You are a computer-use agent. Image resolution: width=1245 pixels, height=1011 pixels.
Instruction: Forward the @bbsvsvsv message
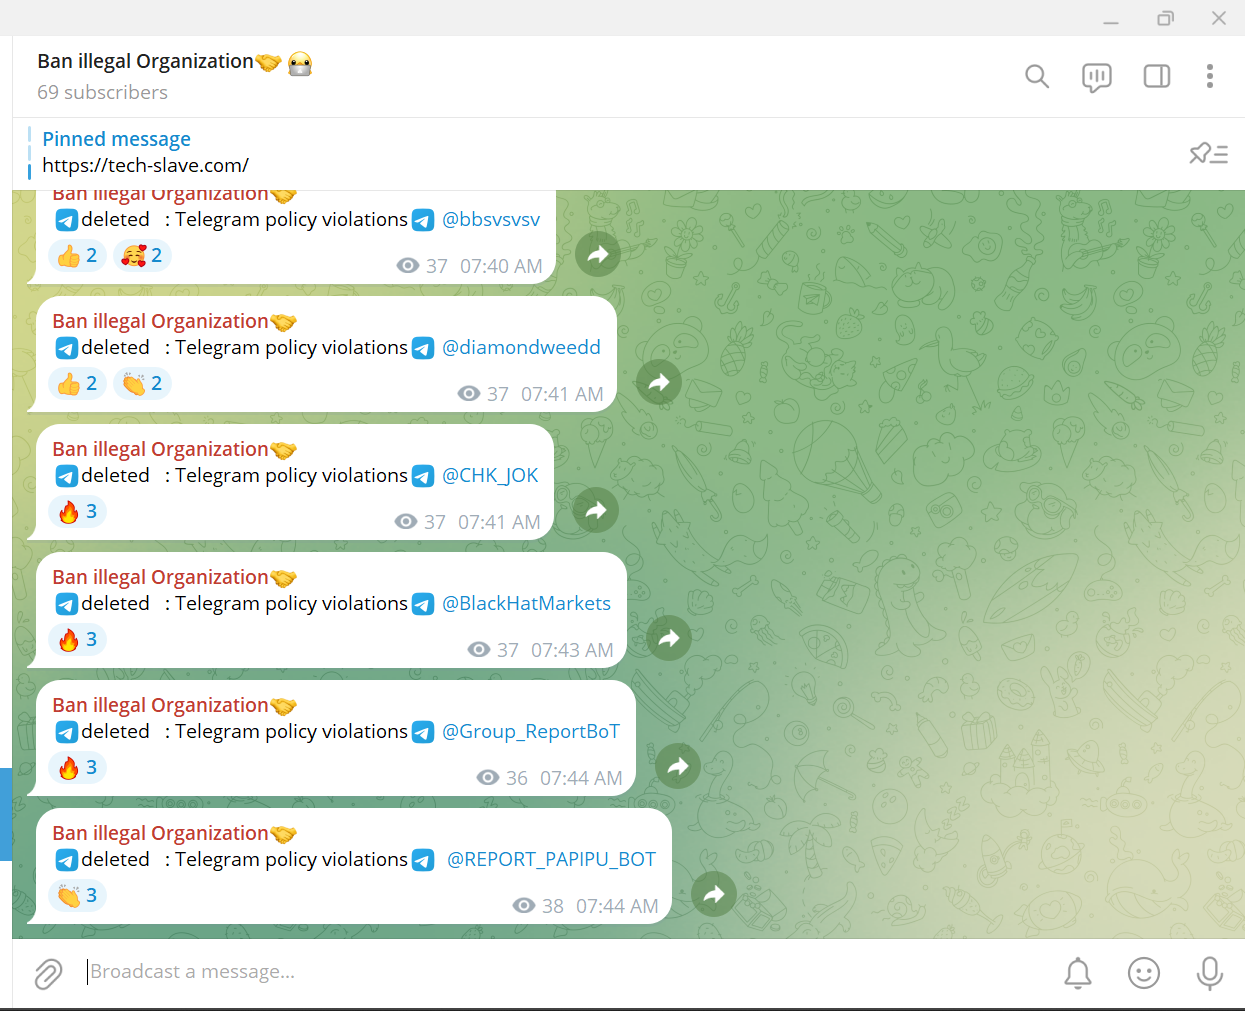(598, 254)
